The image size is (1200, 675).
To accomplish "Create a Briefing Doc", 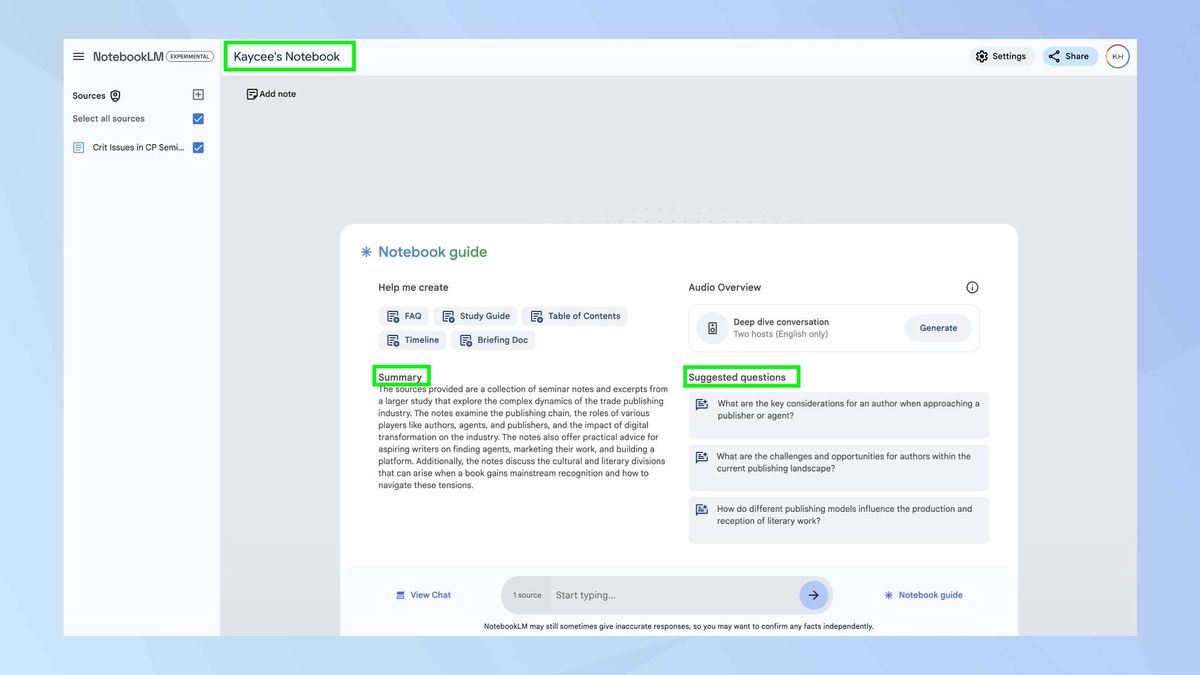I will coord(493,339).
